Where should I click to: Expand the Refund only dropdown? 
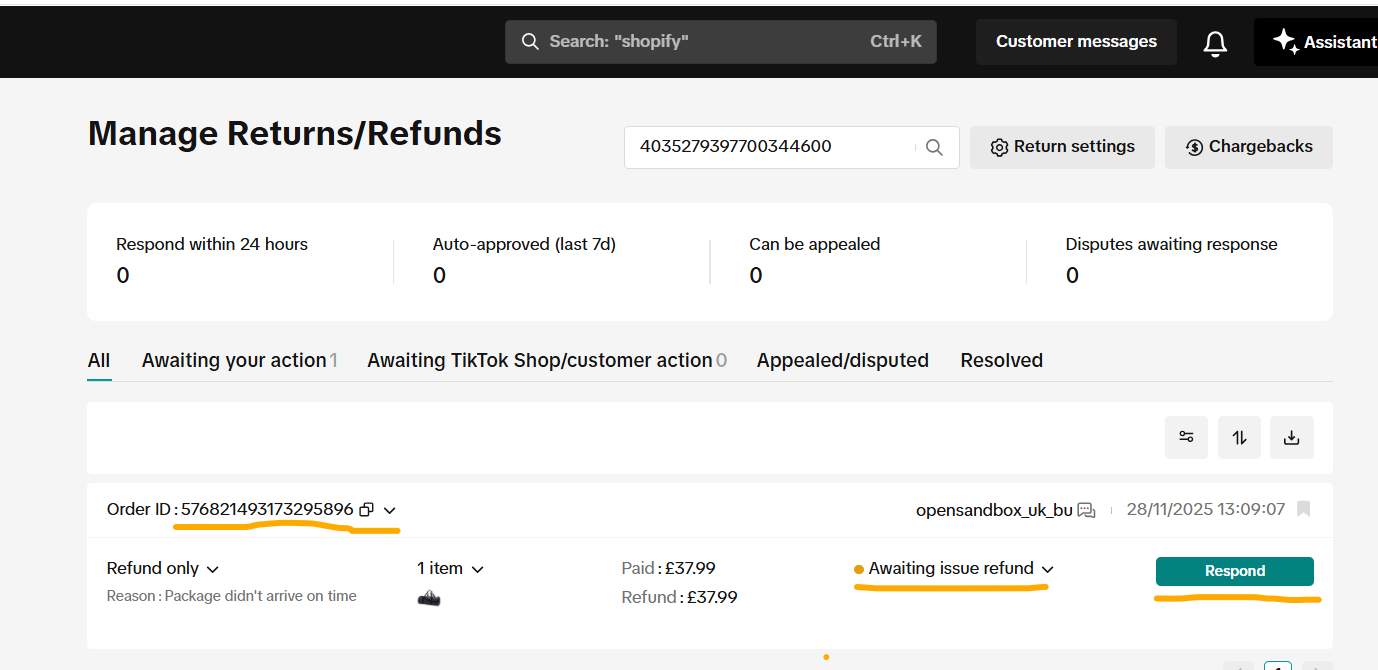coord(213,569)
